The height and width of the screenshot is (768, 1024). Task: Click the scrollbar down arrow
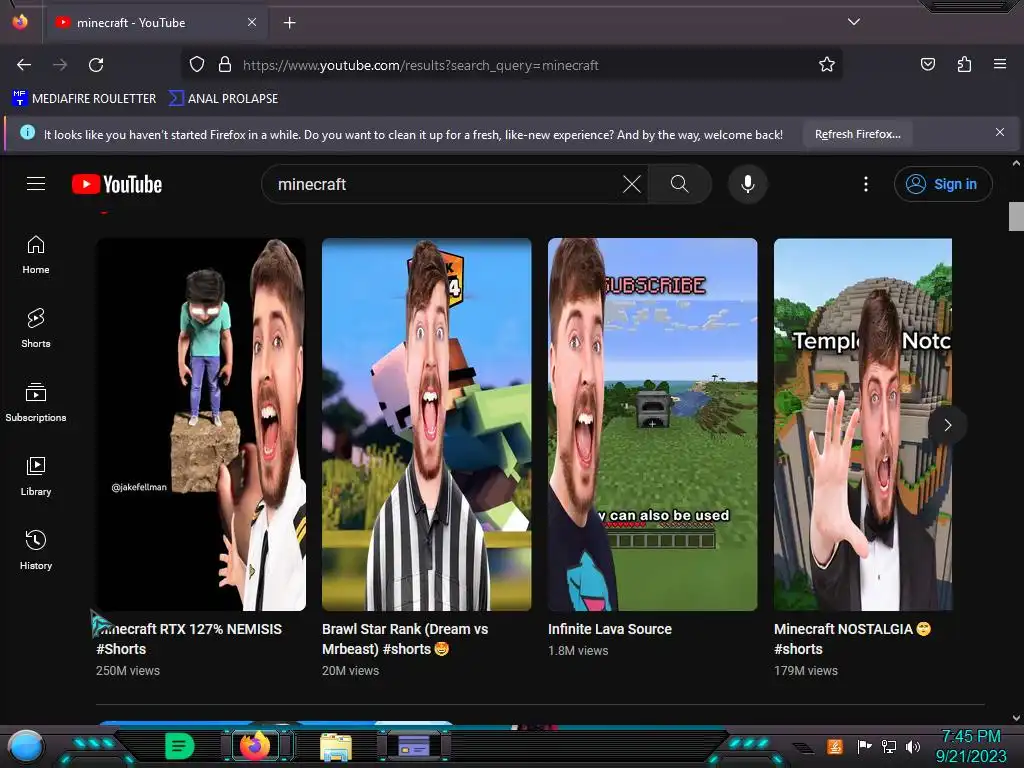pyautogui.click(x=1016, y=718)
